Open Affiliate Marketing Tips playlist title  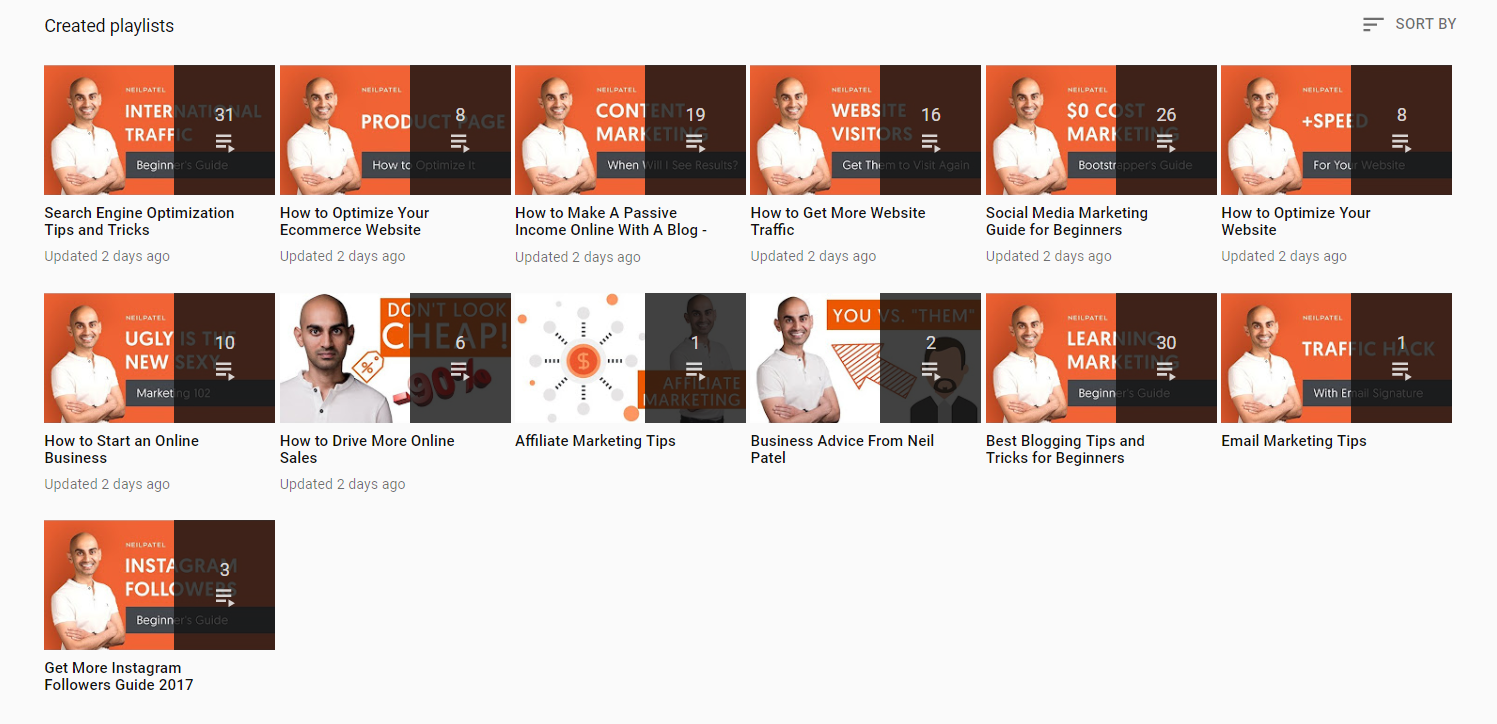595,441
